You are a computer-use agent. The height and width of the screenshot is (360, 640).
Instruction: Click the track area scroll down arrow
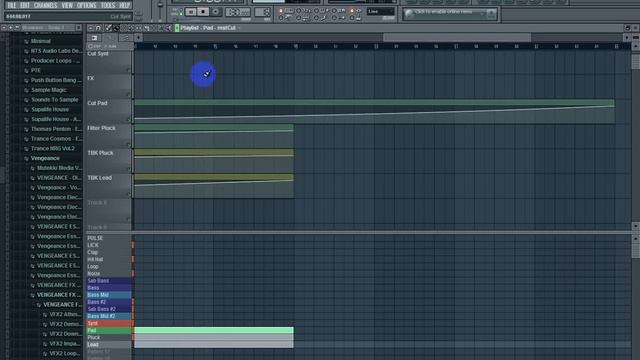pyautogui.click(x=636, y=226)
